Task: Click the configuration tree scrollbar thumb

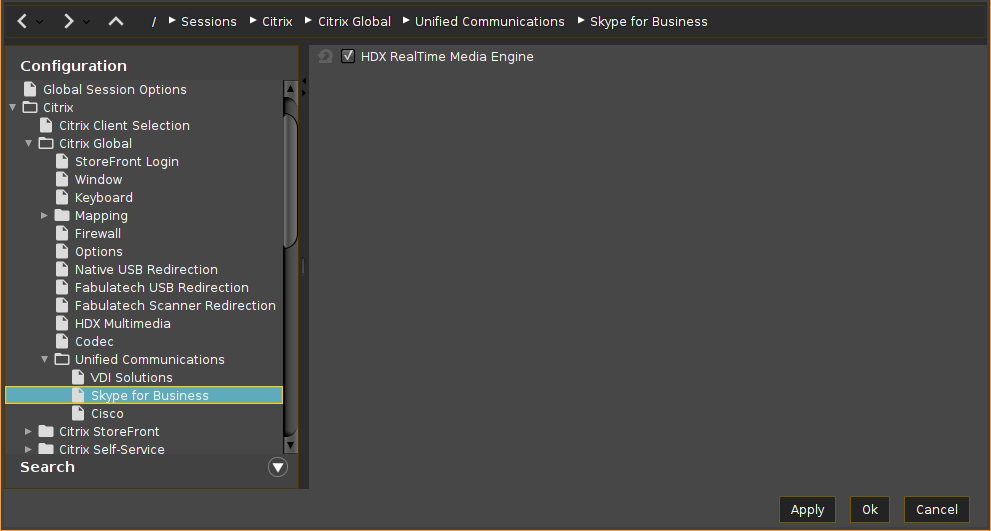Action: click(290, 180)
